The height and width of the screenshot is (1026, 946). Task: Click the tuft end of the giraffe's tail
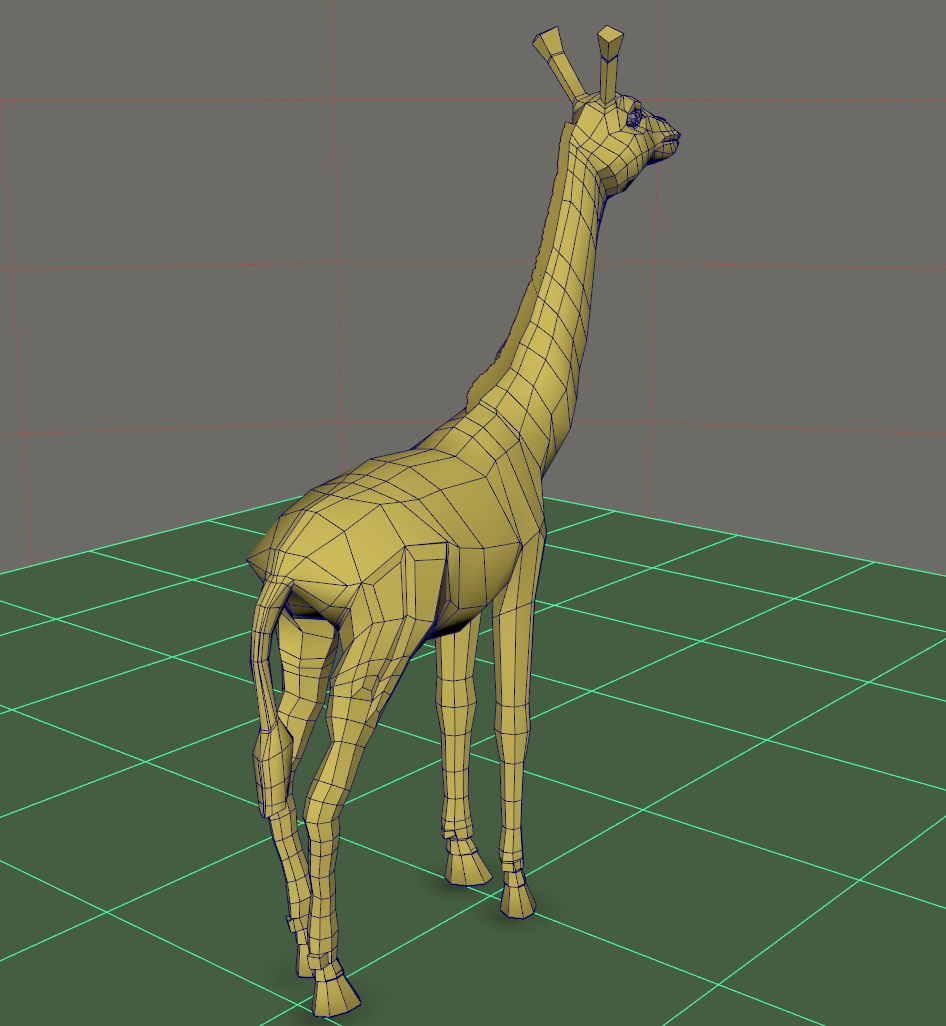pos(268,770)
